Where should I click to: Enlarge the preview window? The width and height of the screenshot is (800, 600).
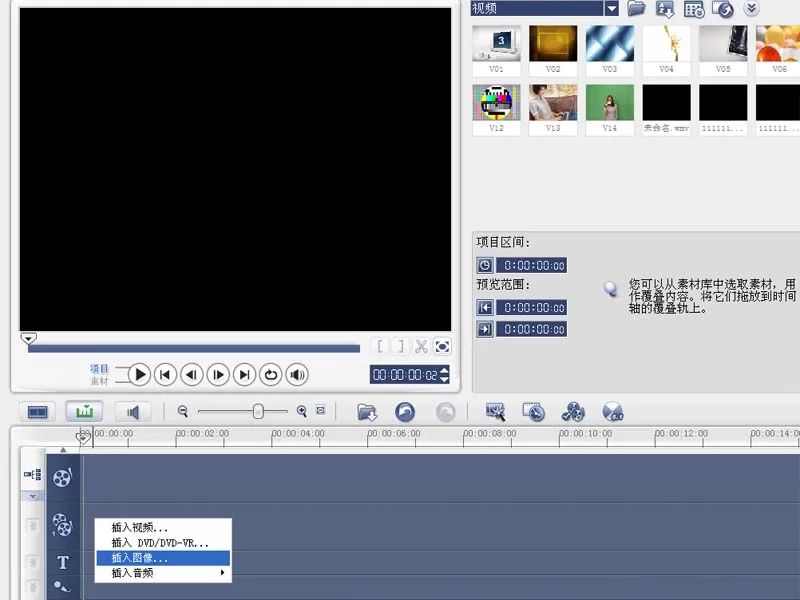click(442, 346)
